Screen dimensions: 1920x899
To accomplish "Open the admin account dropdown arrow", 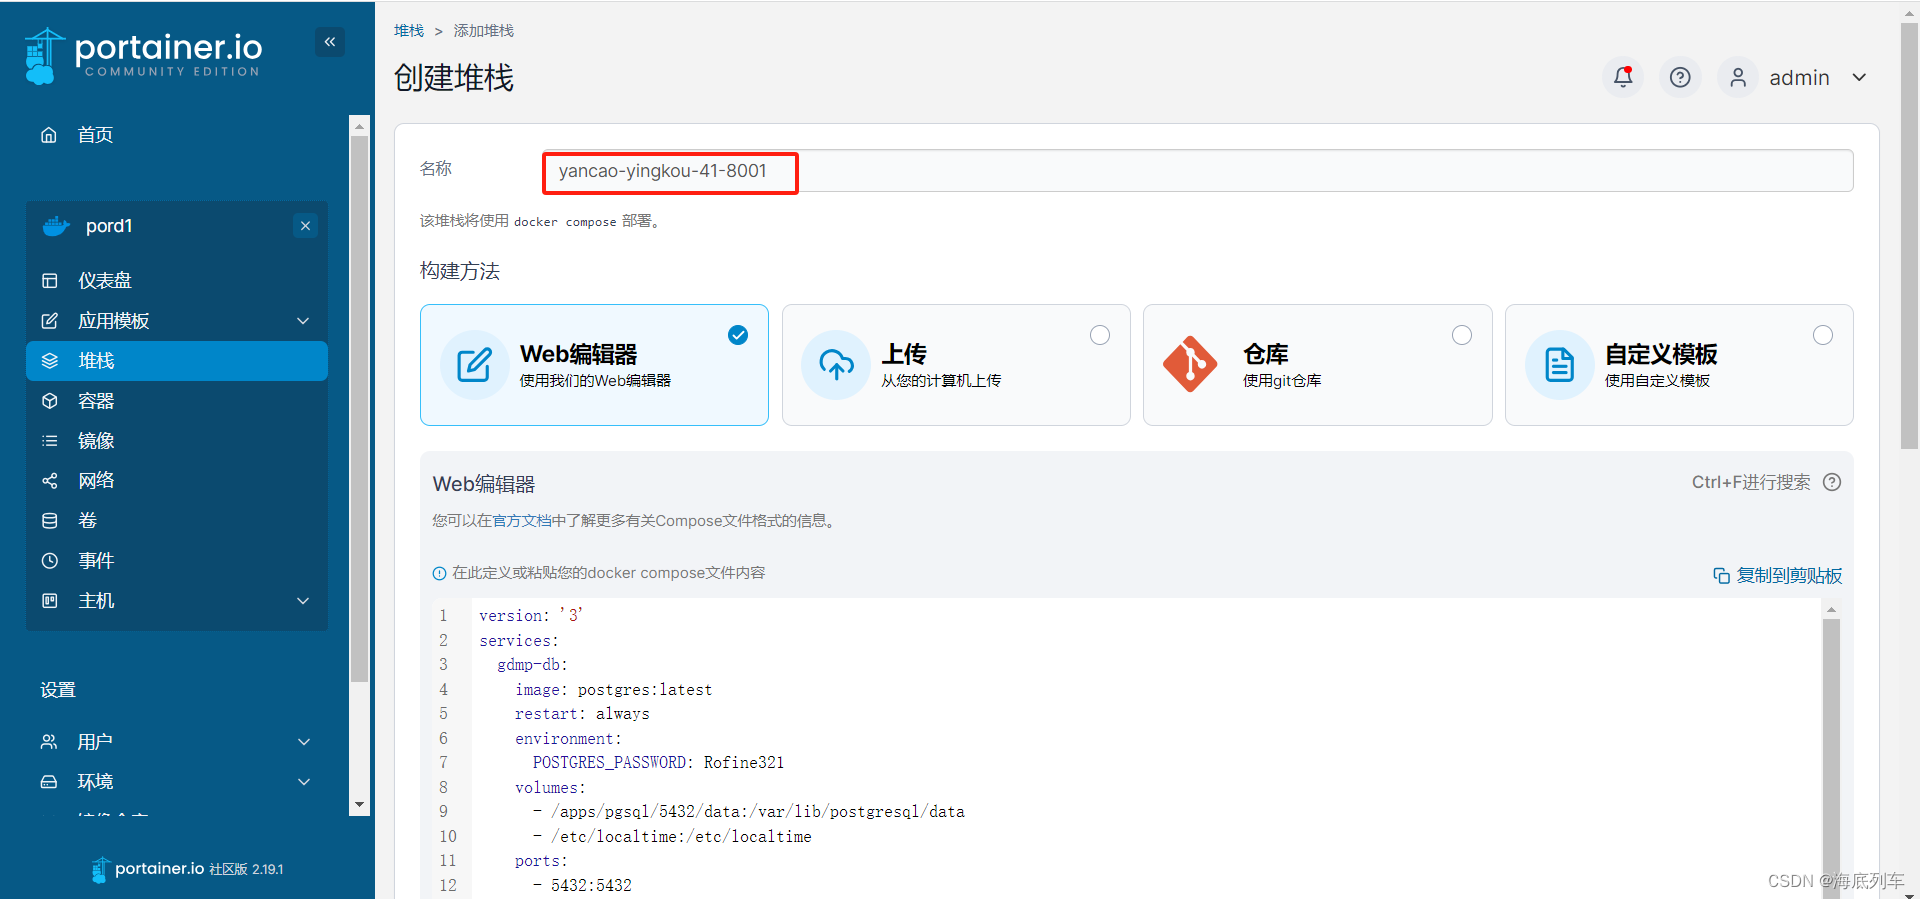I will [x=1859, y=78].
